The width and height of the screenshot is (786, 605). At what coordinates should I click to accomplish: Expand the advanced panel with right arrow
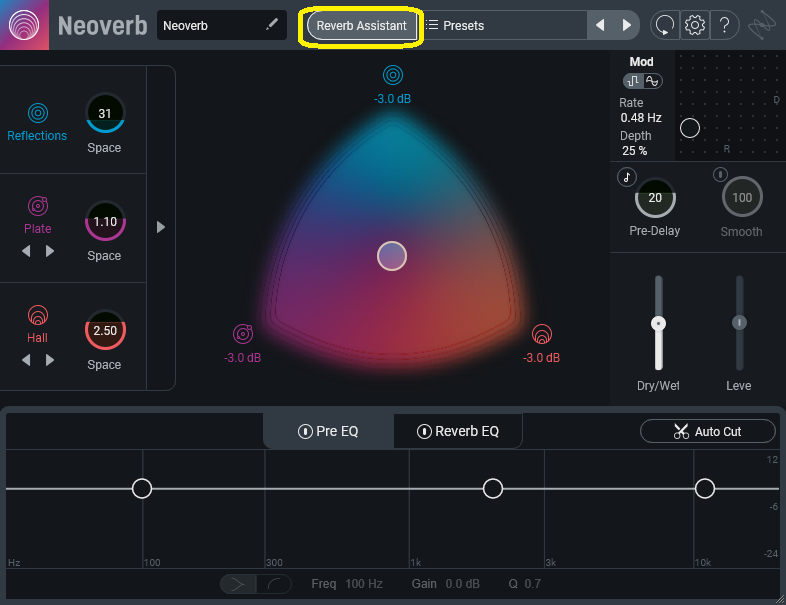click(x=161, y=227)
